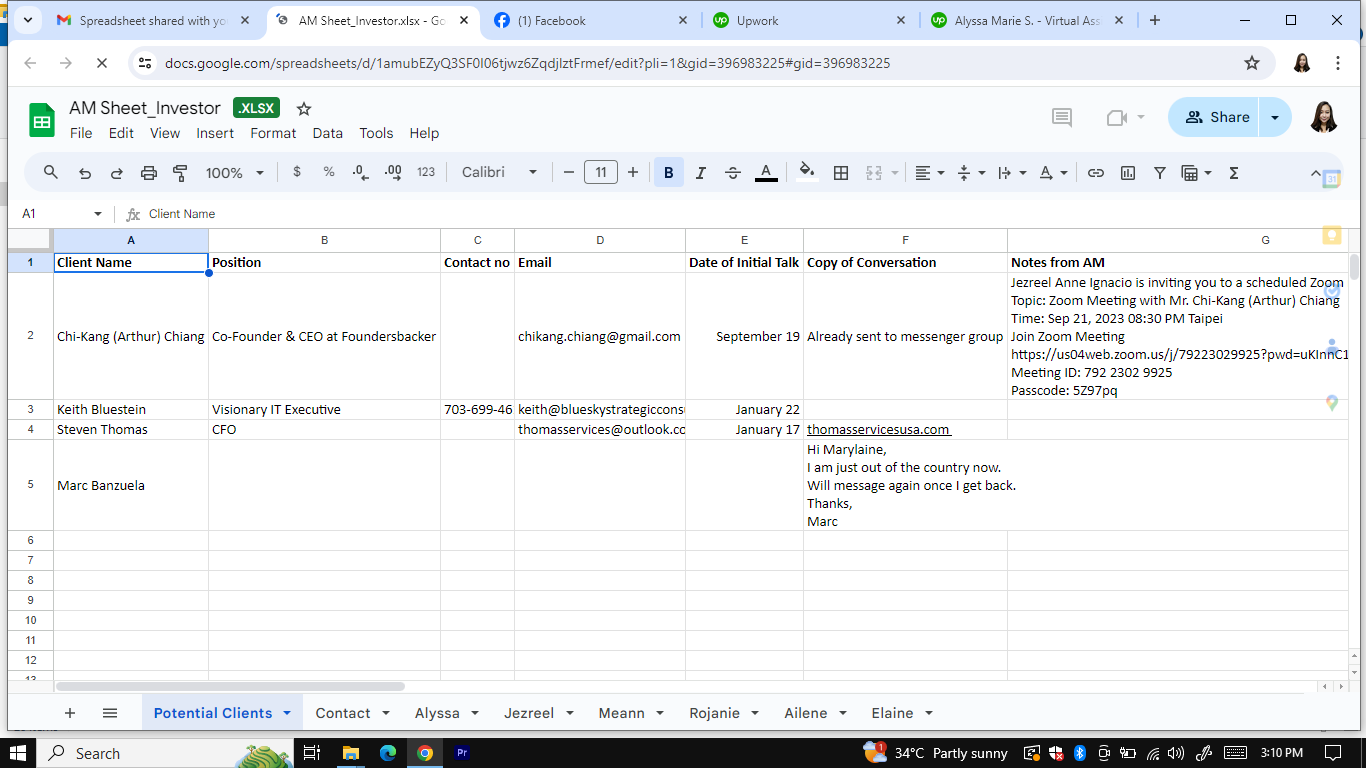
Task: Switch to the Jezreel sheet tab
Action: click(529, 713)
